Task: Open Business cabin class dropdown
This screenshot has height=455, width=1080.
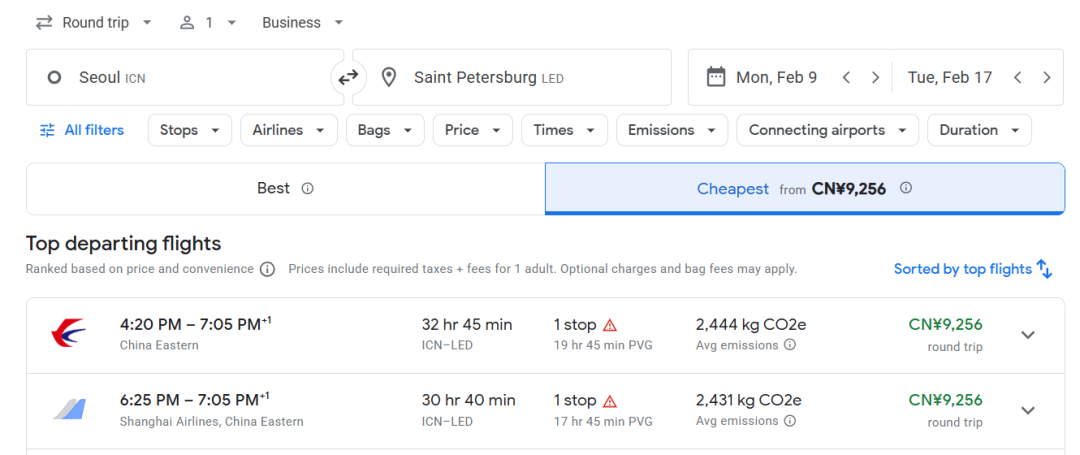Action: point(302,22)
